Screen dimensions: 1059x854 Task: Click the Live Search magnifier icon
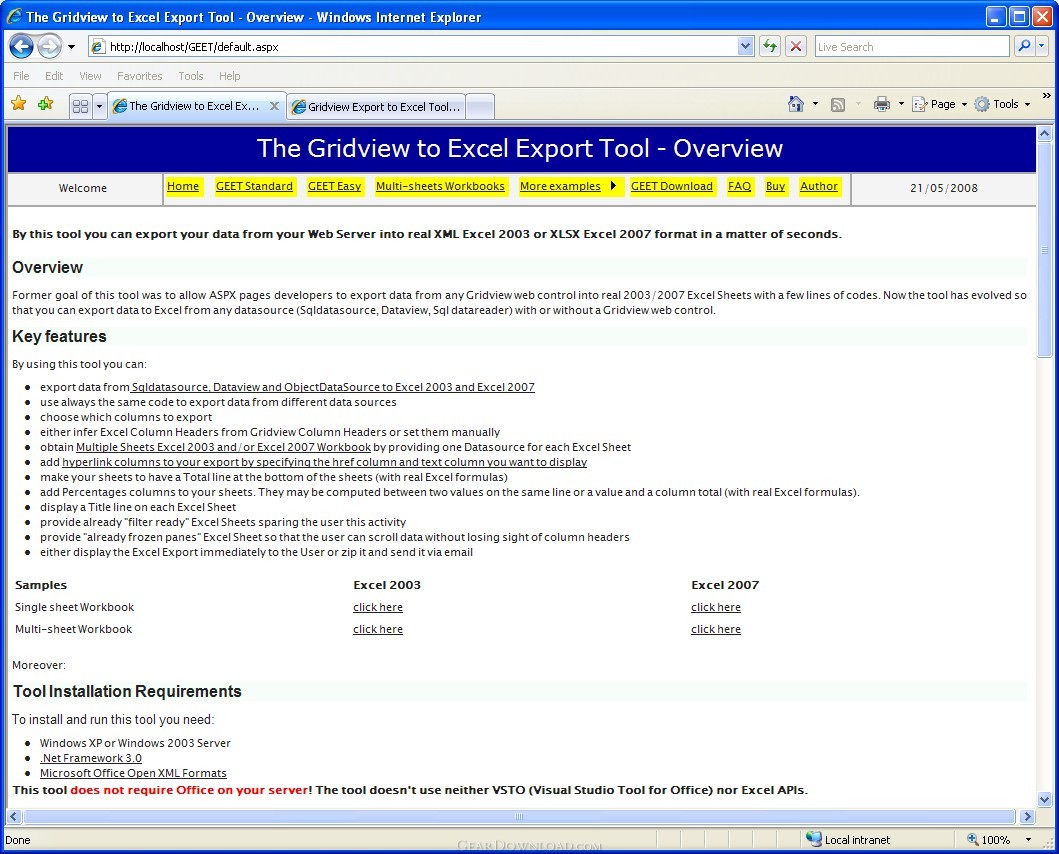point(1025,46)
